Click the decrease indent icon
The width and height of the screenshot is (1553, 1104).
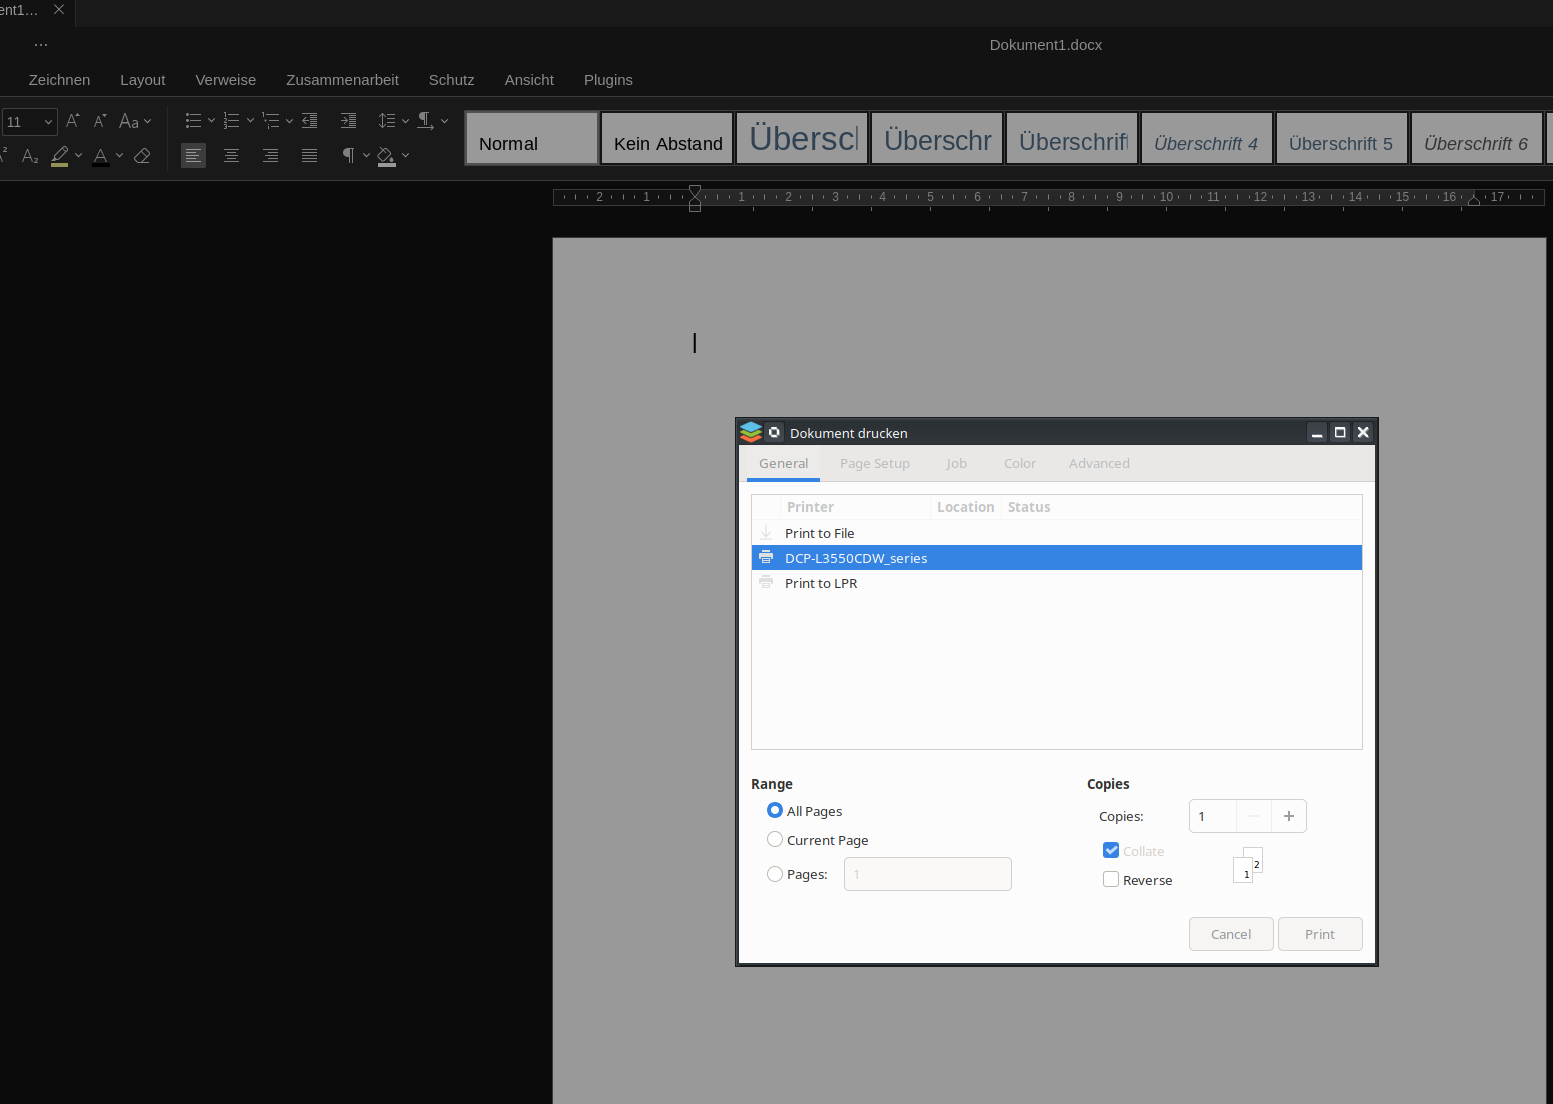click(309, 121)
